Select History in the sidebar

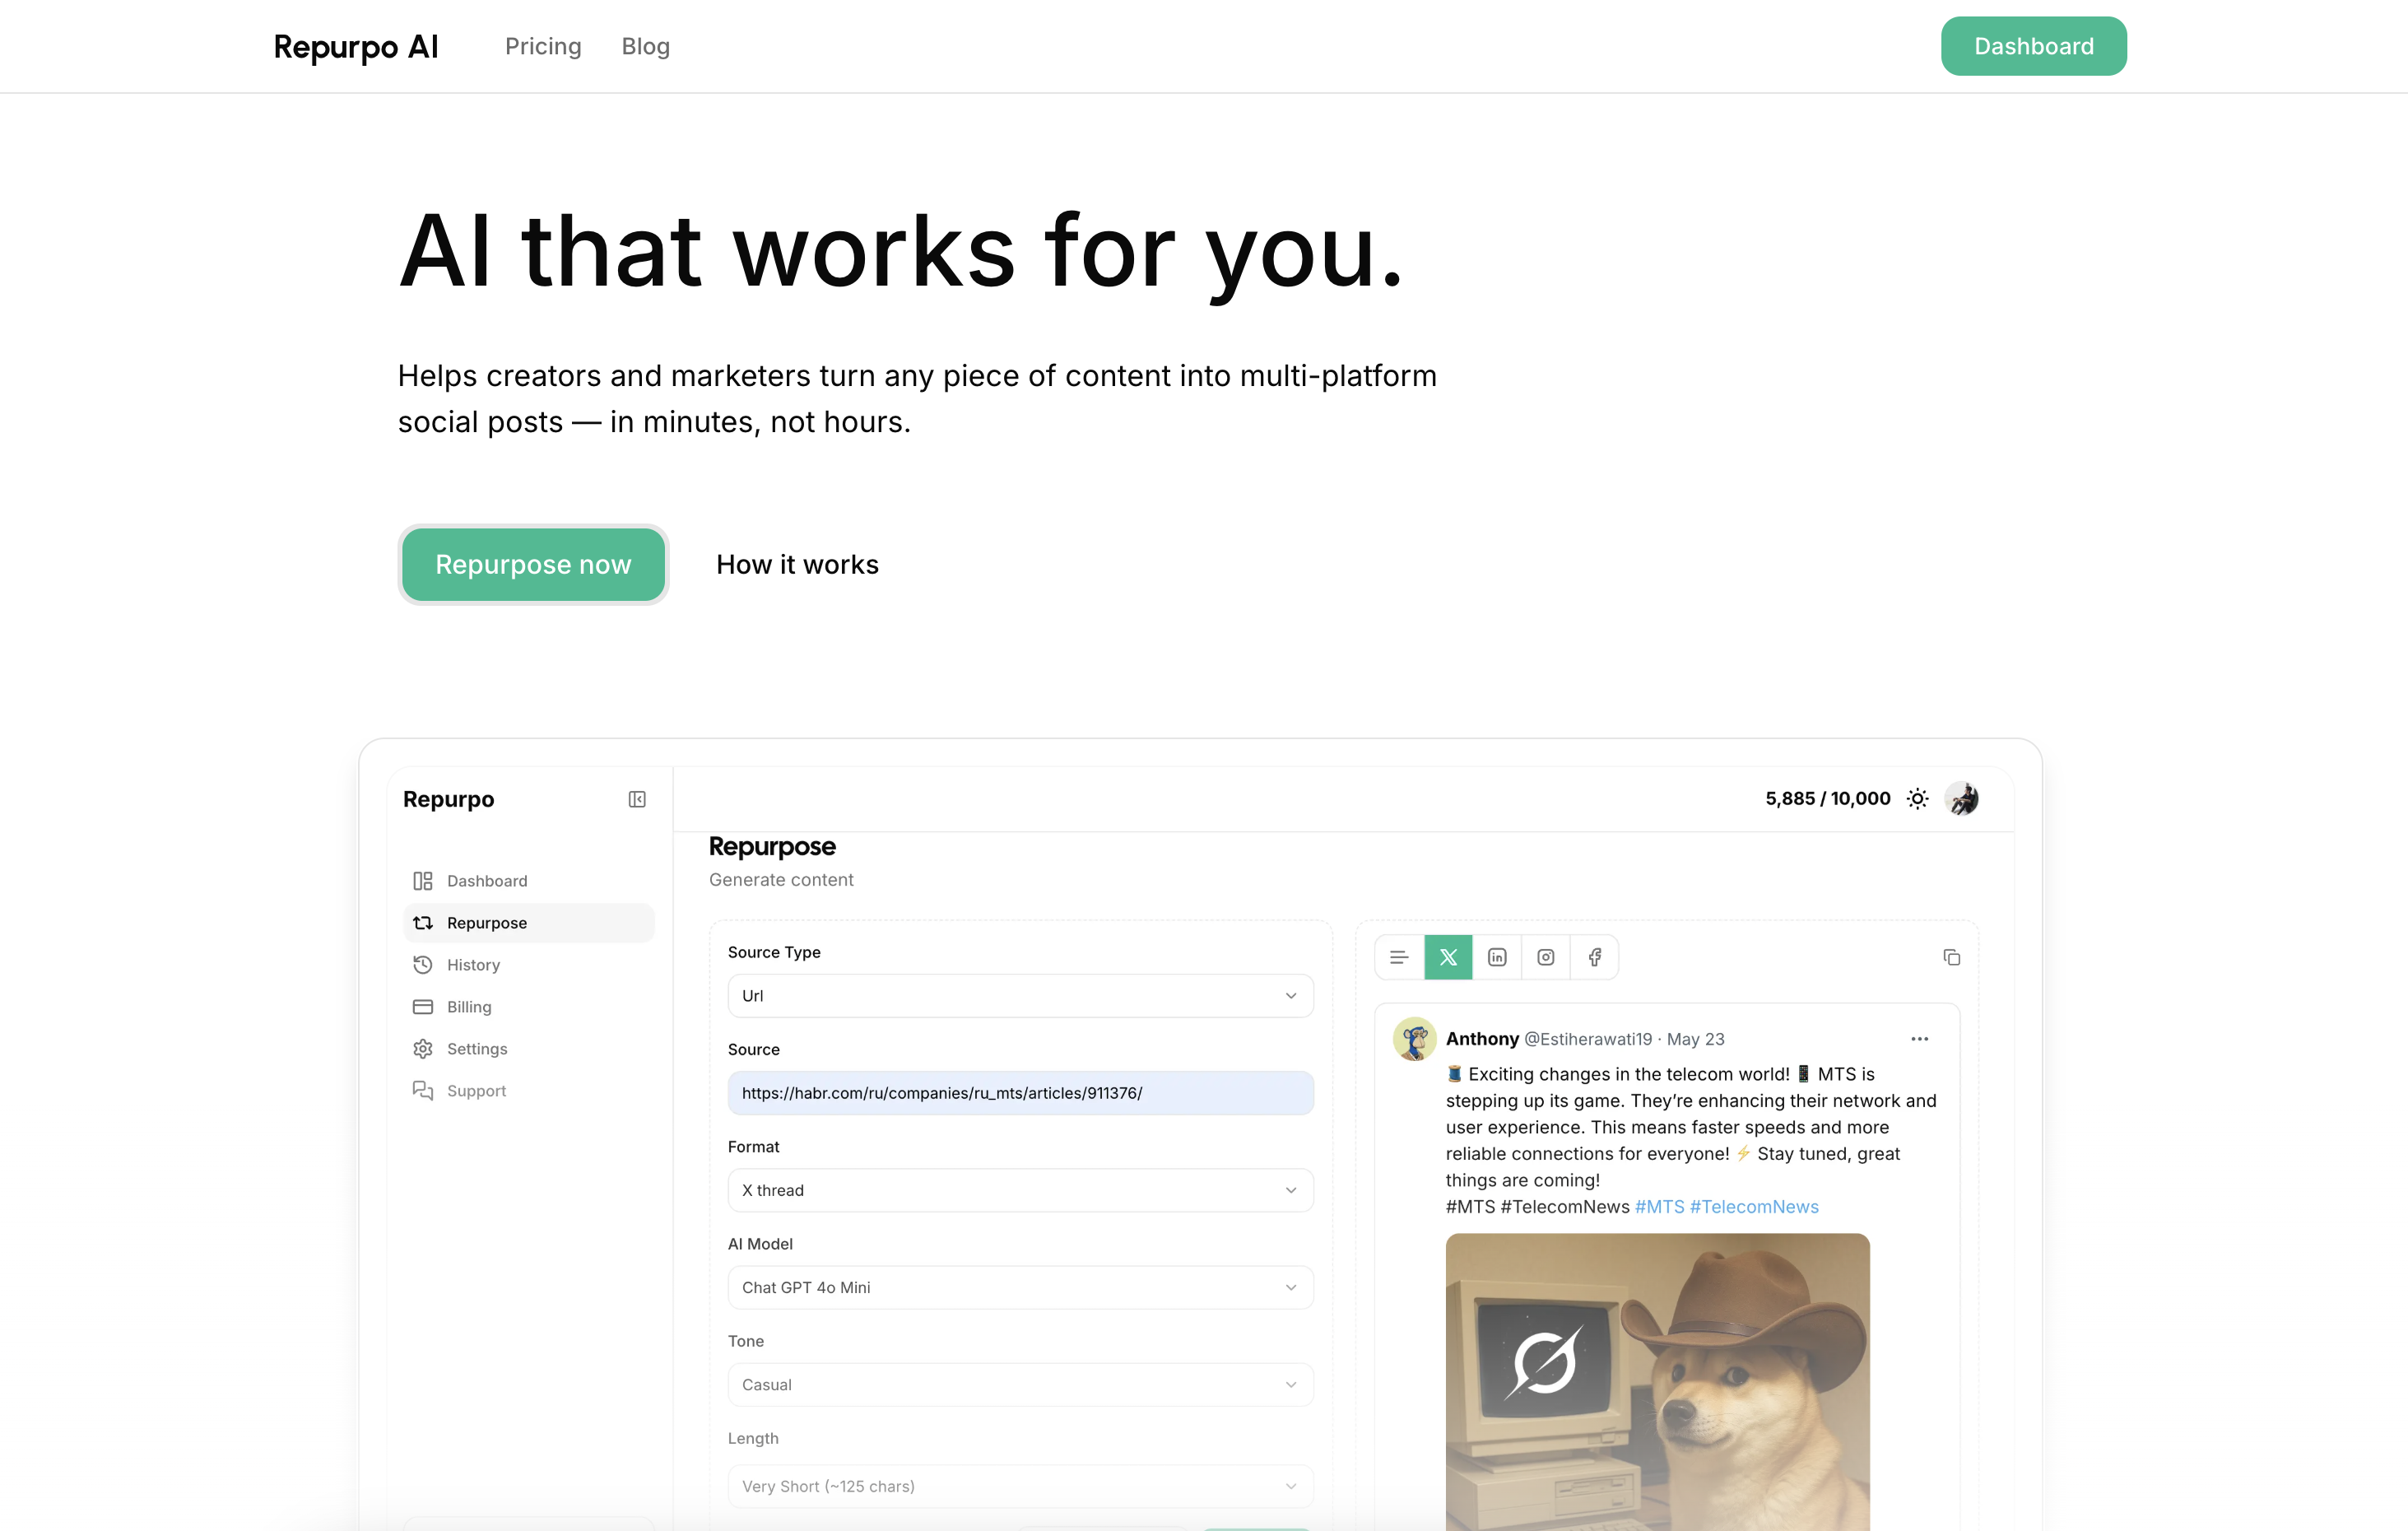point(473,965)
